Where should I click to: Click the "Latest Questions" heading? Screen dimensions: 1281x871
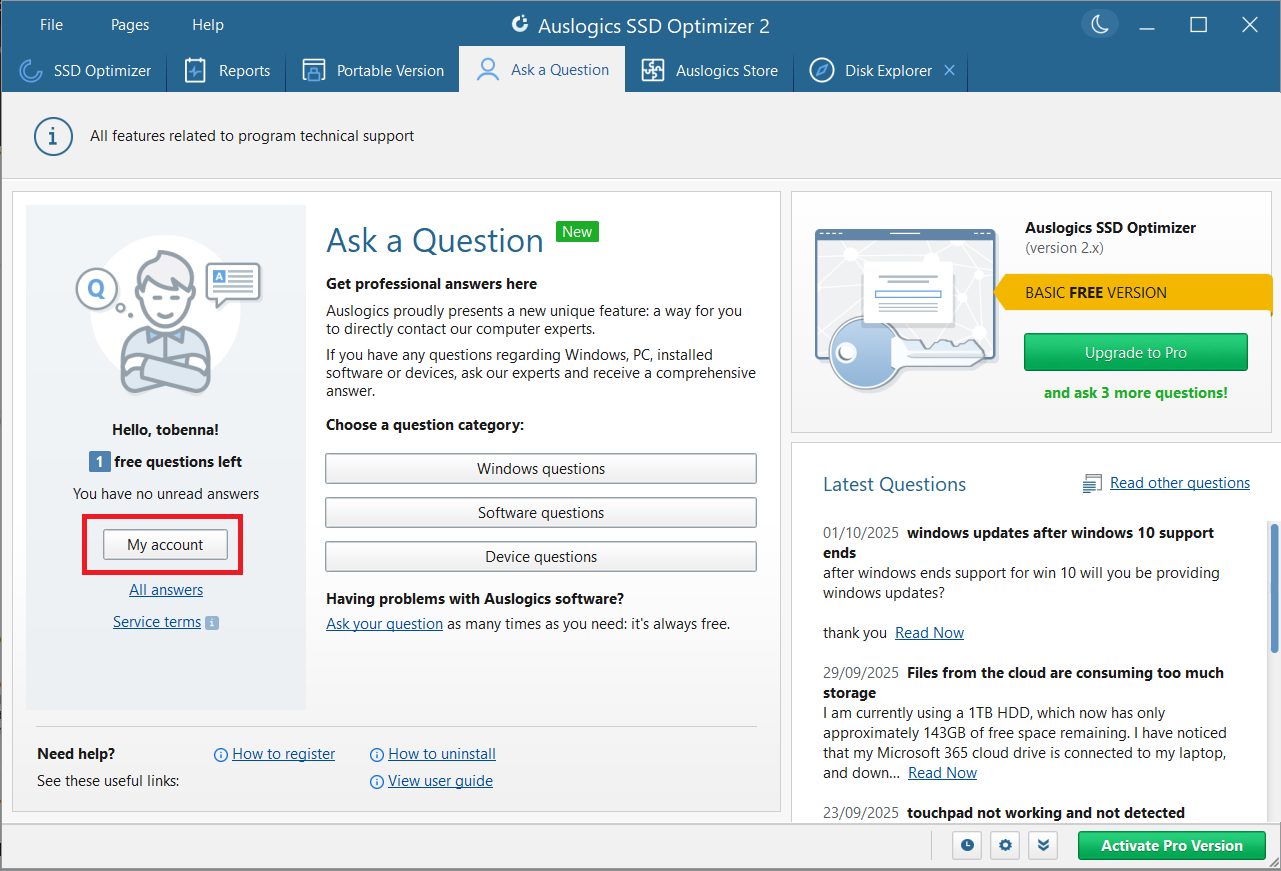click(894, 485)
